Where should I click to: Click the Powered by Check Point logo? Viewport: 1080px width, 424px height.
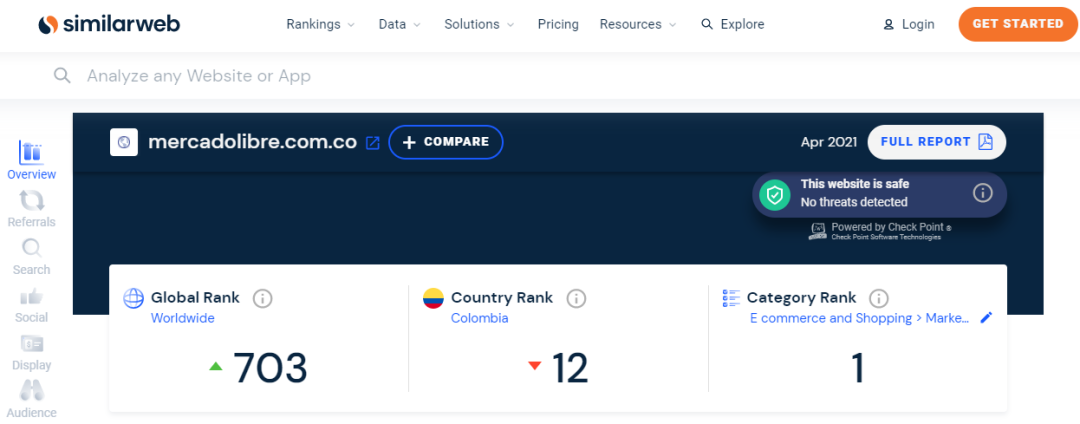tap(880, 231)
